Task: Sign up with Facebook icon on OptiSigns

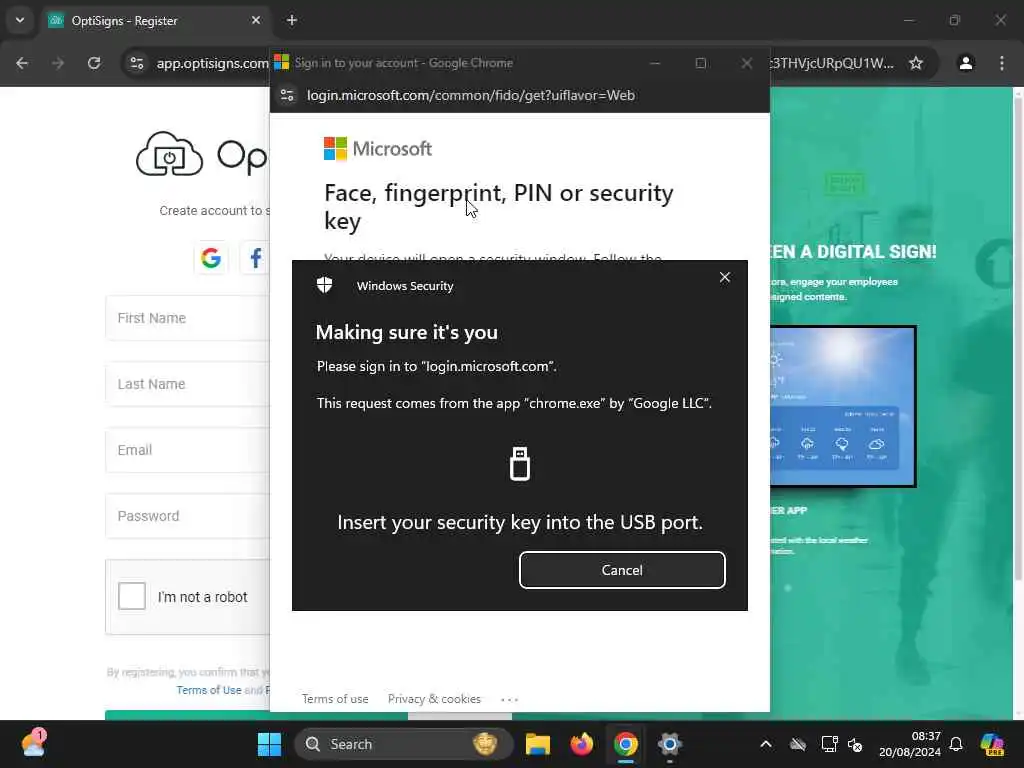Action: pyautogui.click(x=255, y=258)
